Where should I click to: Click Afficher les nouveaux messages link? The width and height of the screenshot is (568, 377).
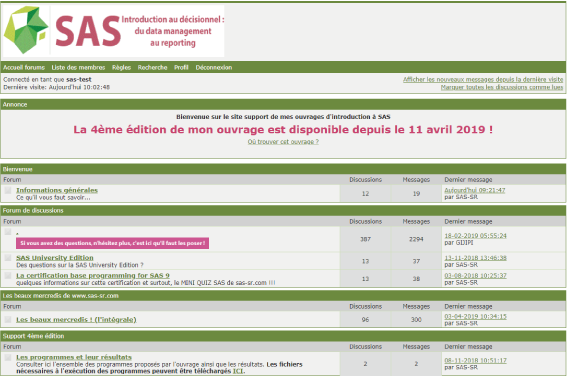pyautogui.click(x=483, y=79)
